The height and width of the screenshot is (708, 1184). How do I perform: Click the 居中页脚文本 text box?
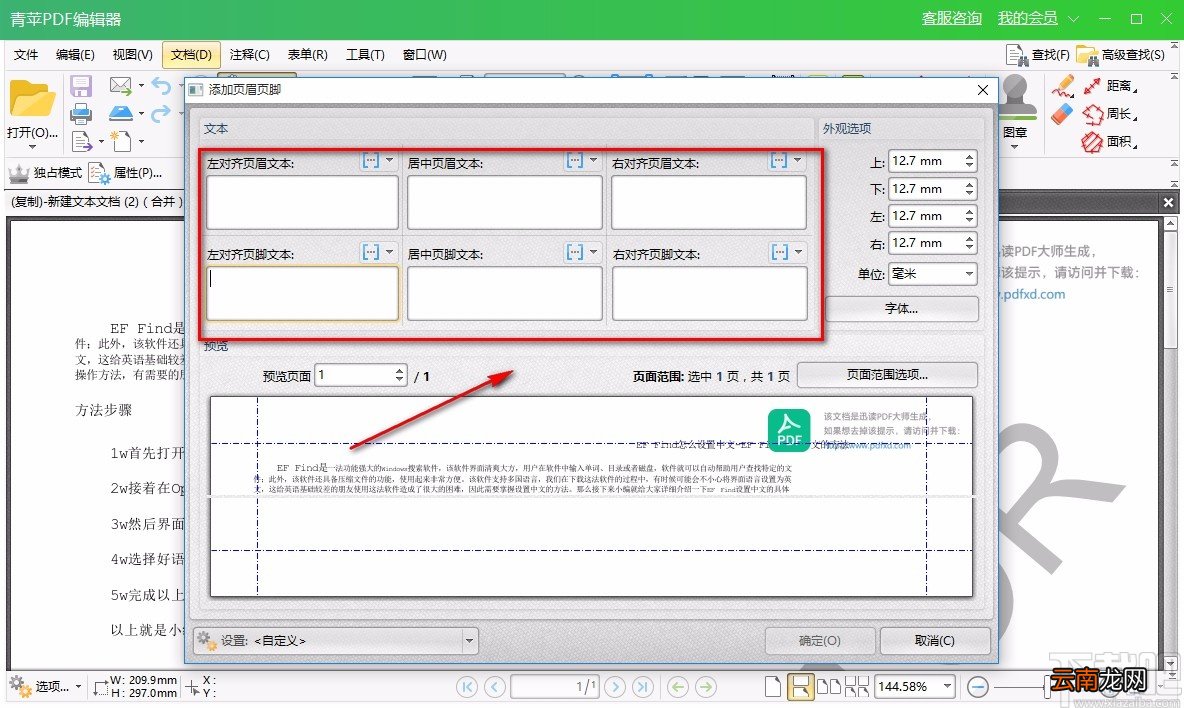(504, 293)
